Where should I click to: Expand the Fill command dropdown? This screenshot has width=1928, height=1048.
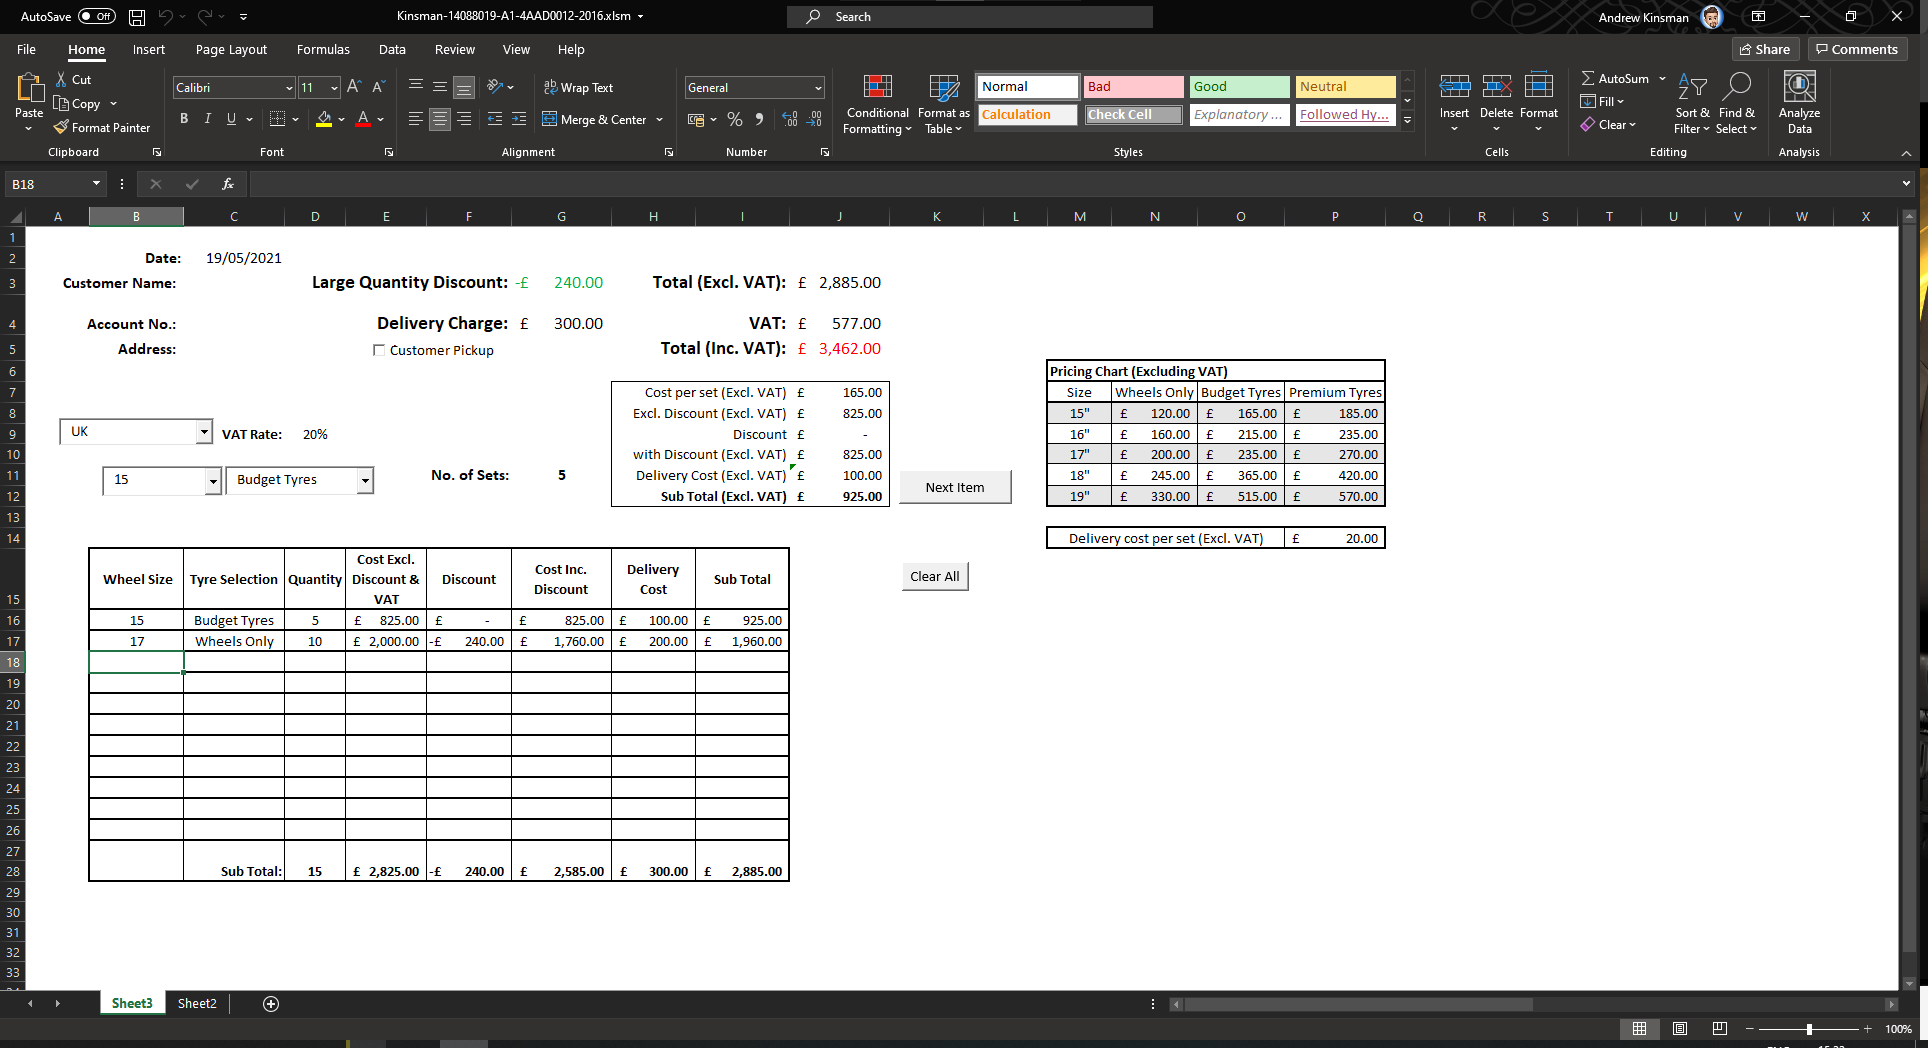click(1622, 101)
